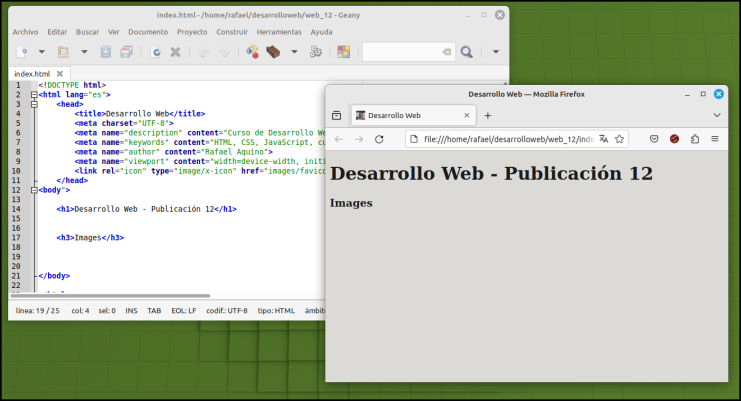The height and width of the screenshot is (401, 741).
Task: Click the "tipo: HTML" status entry
Action: click(x=276, y=311)
